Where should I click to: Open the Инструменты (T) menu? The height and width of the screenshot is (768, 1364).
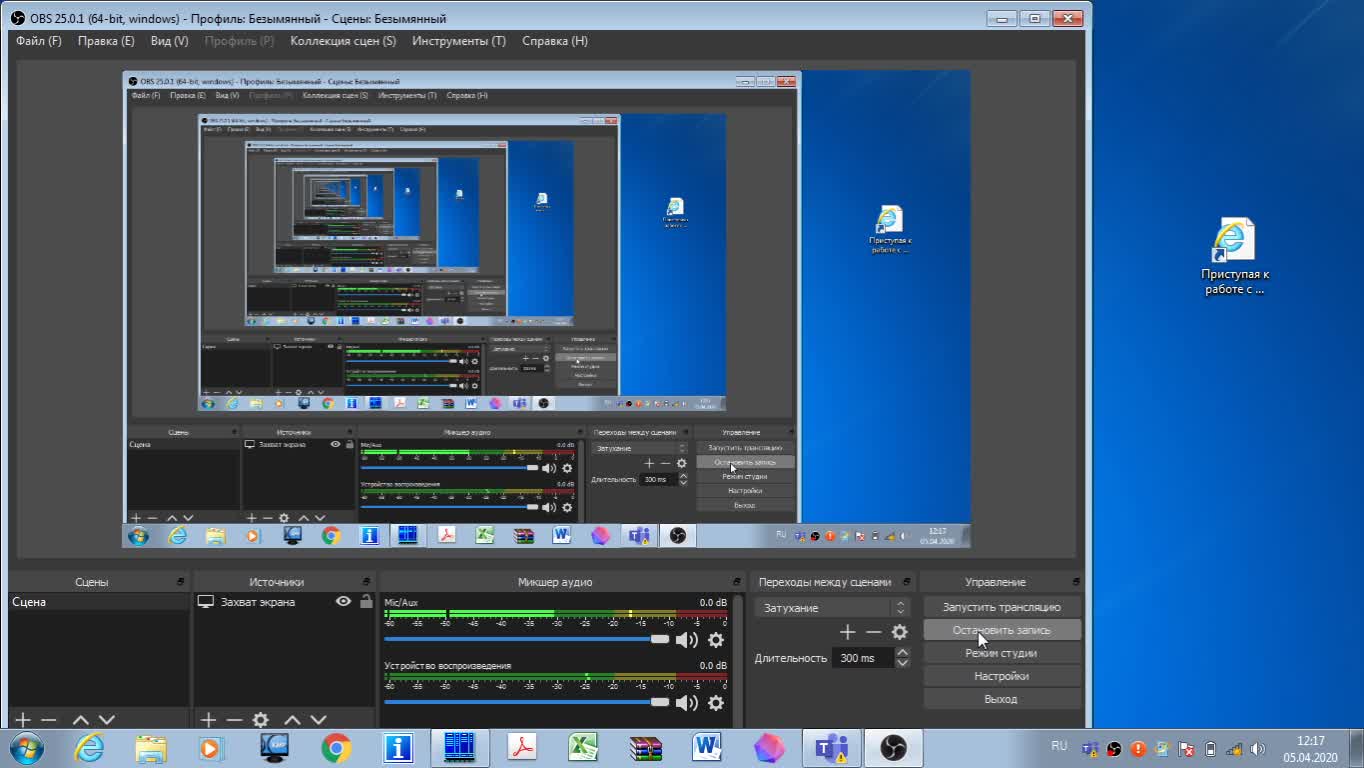click(459, 41)
